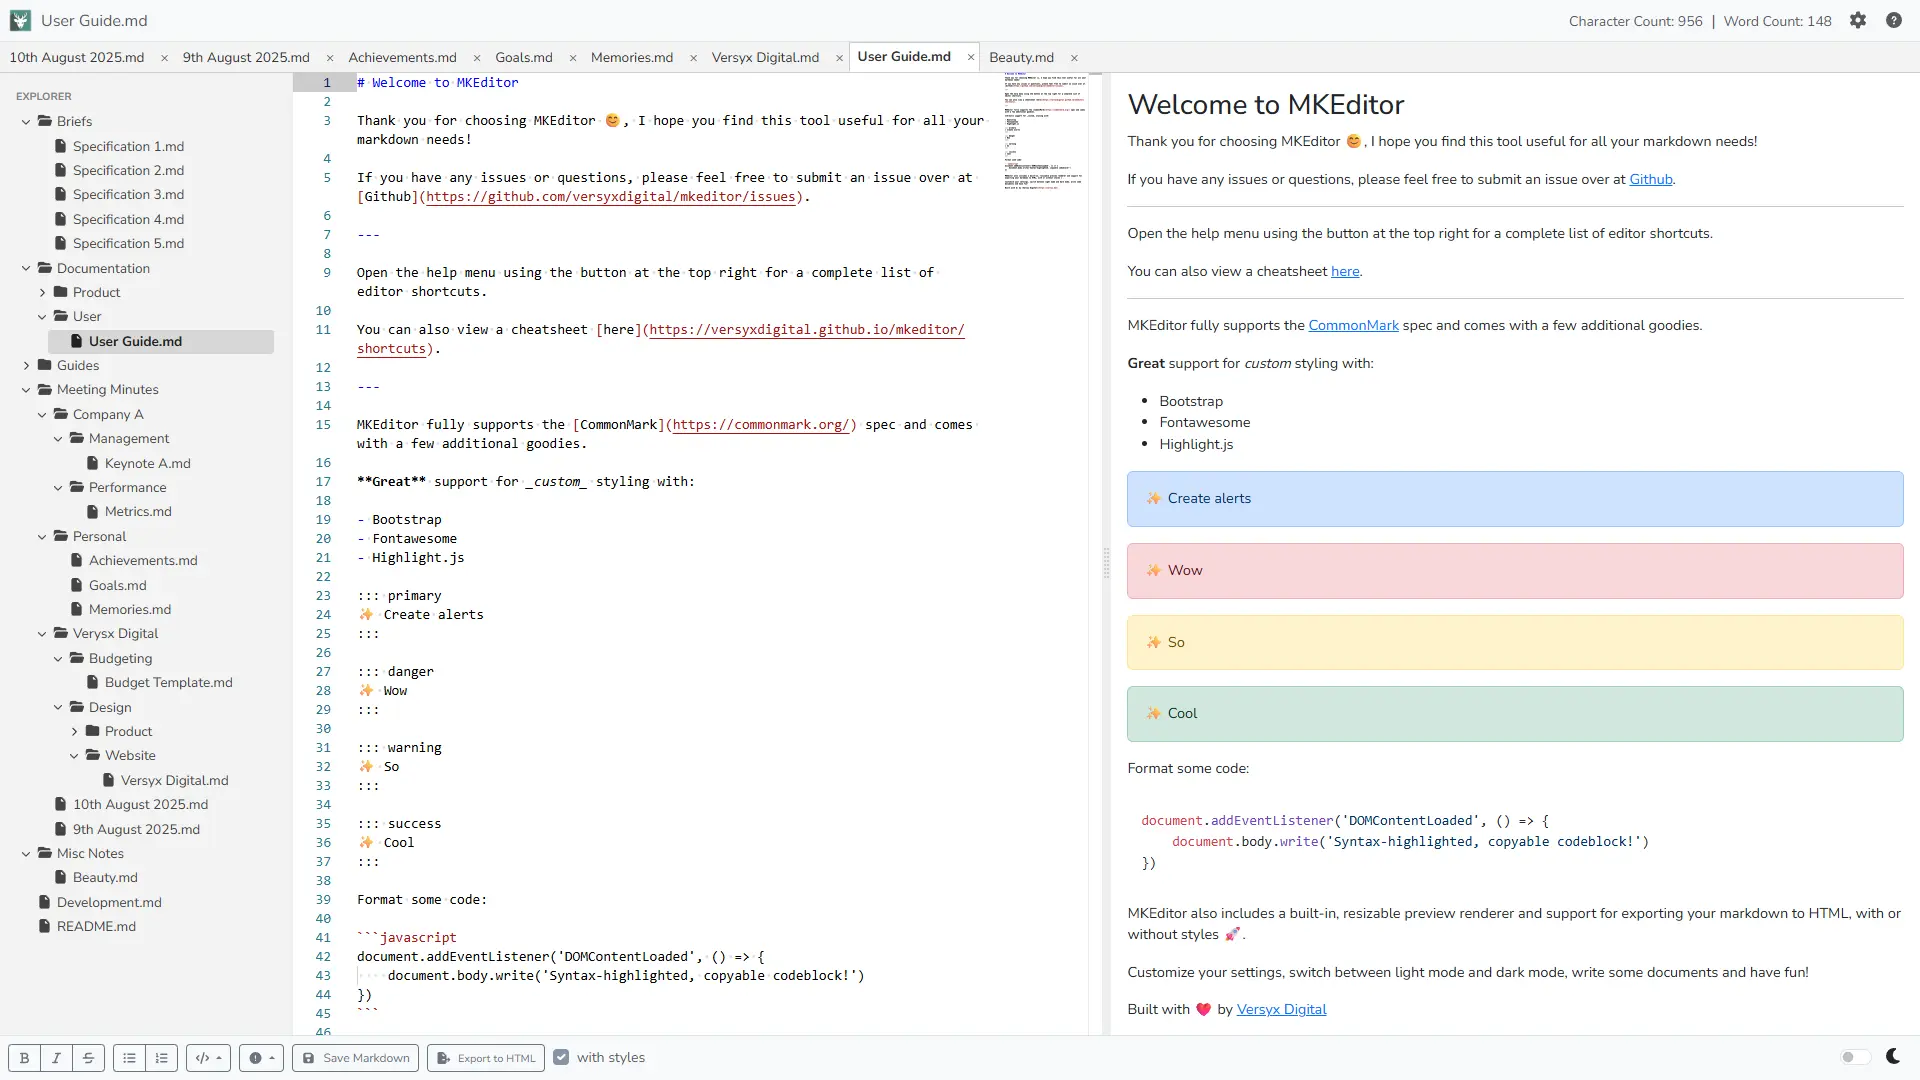
Task: Collapse the Misc Notes folder
Action: coord(26,853)
